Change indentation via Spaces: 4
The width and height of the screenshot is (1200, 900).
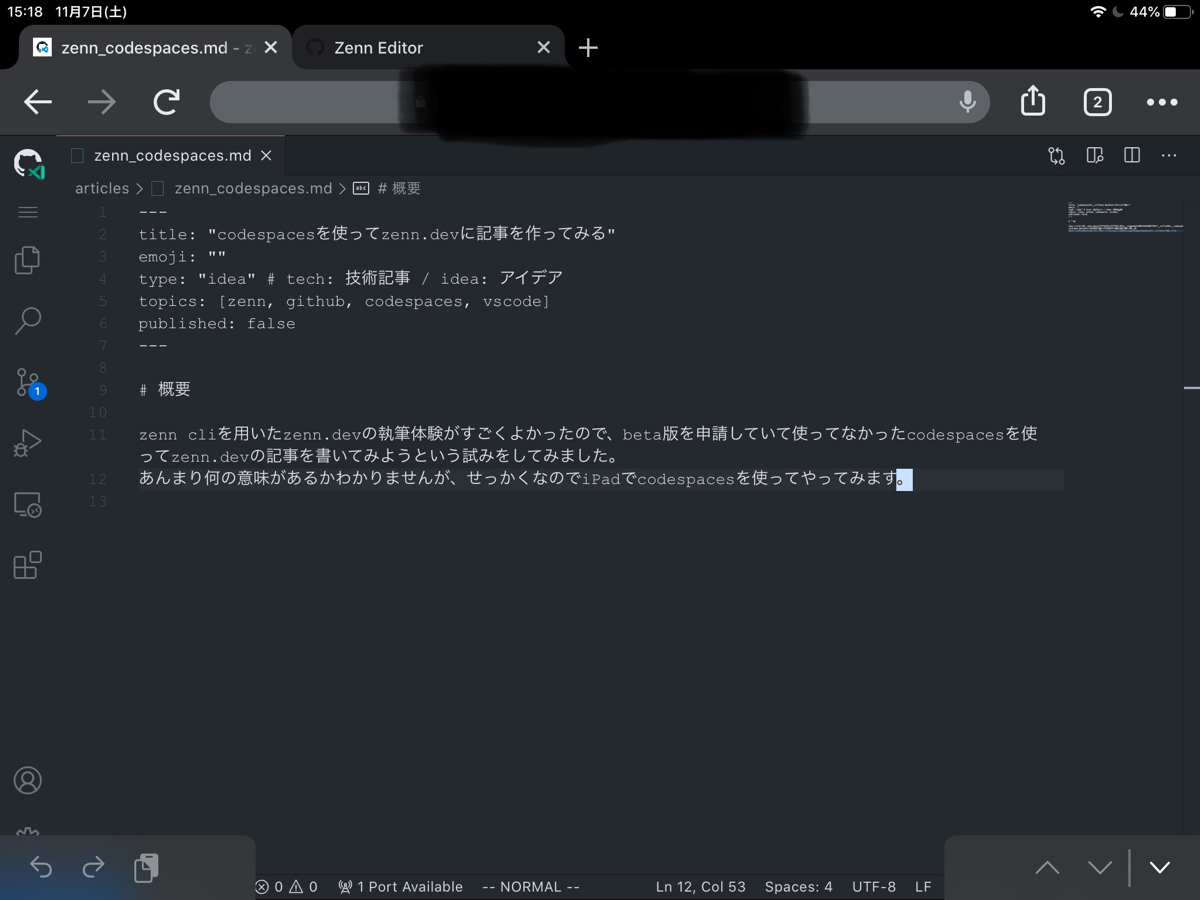pyautogui.click(x=798, y=887)
